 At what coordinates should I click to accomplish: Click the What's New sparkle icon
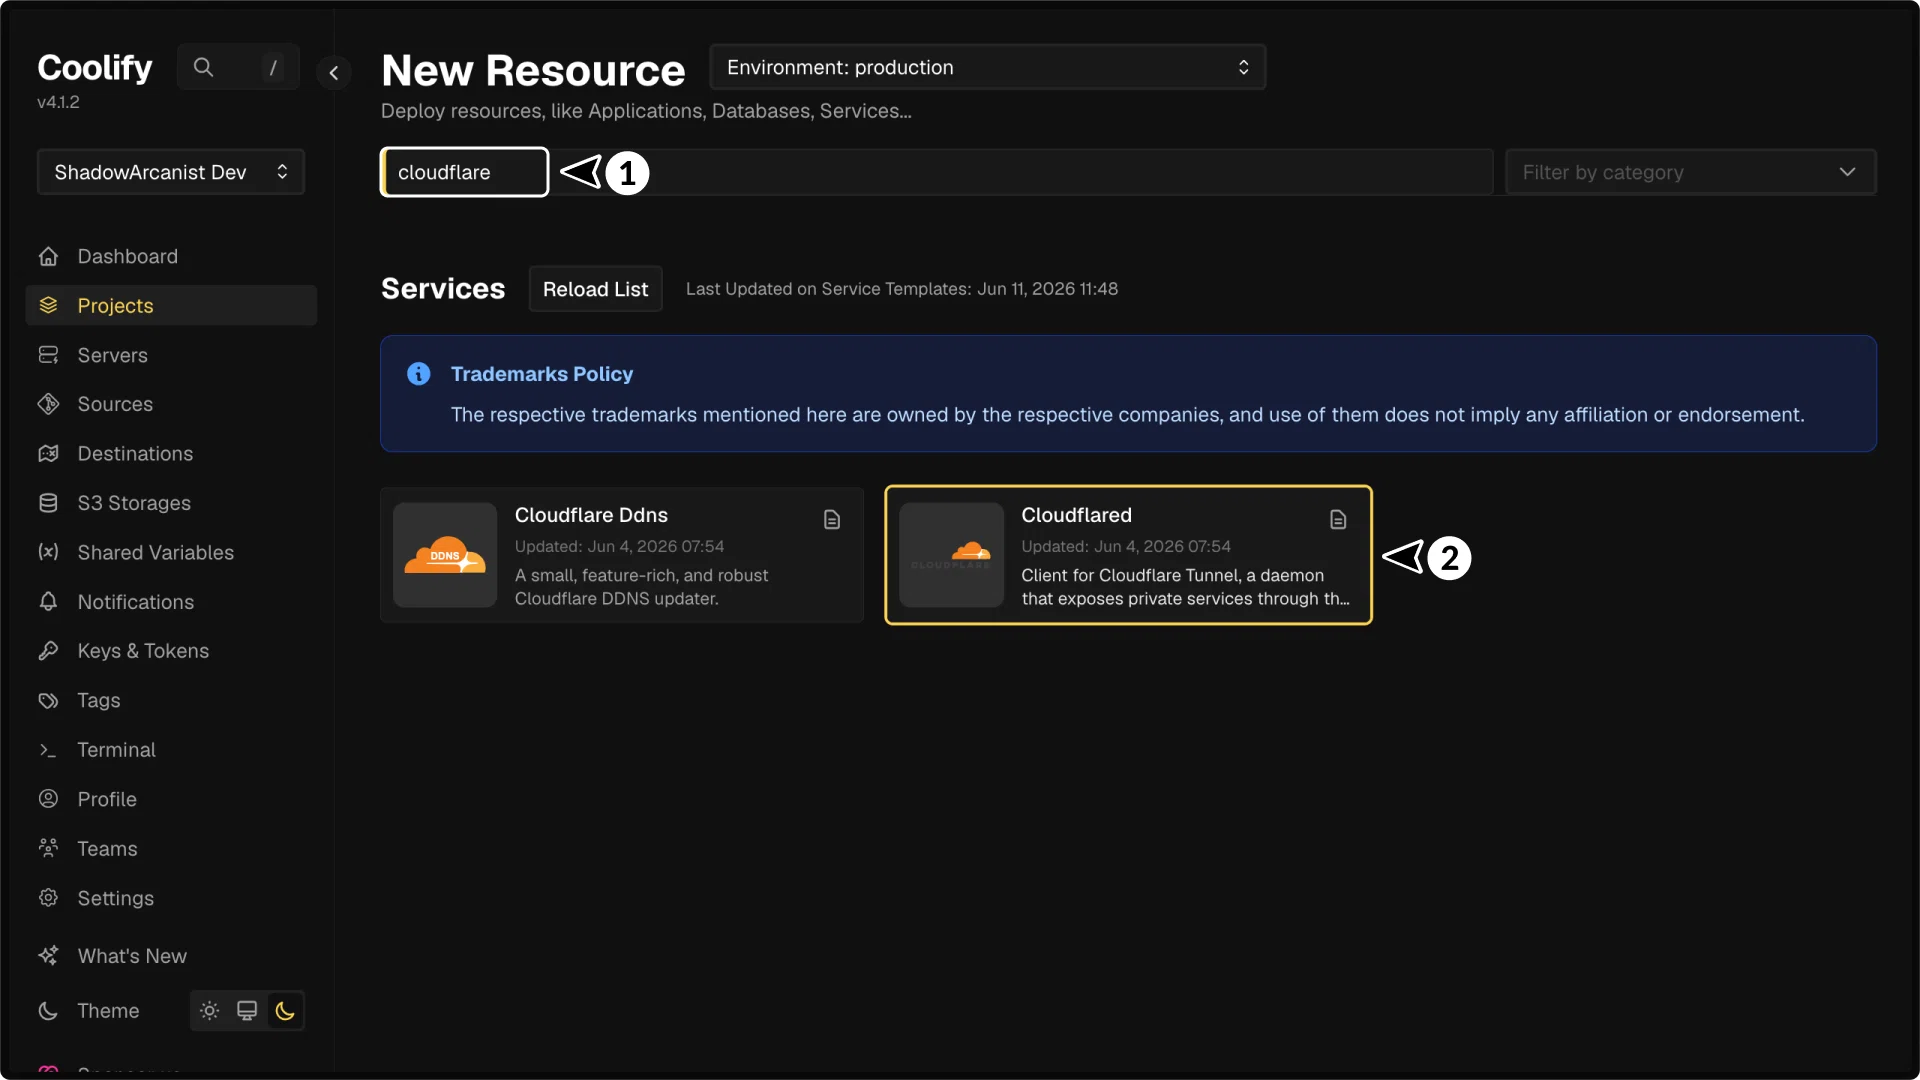pos(48,956)
